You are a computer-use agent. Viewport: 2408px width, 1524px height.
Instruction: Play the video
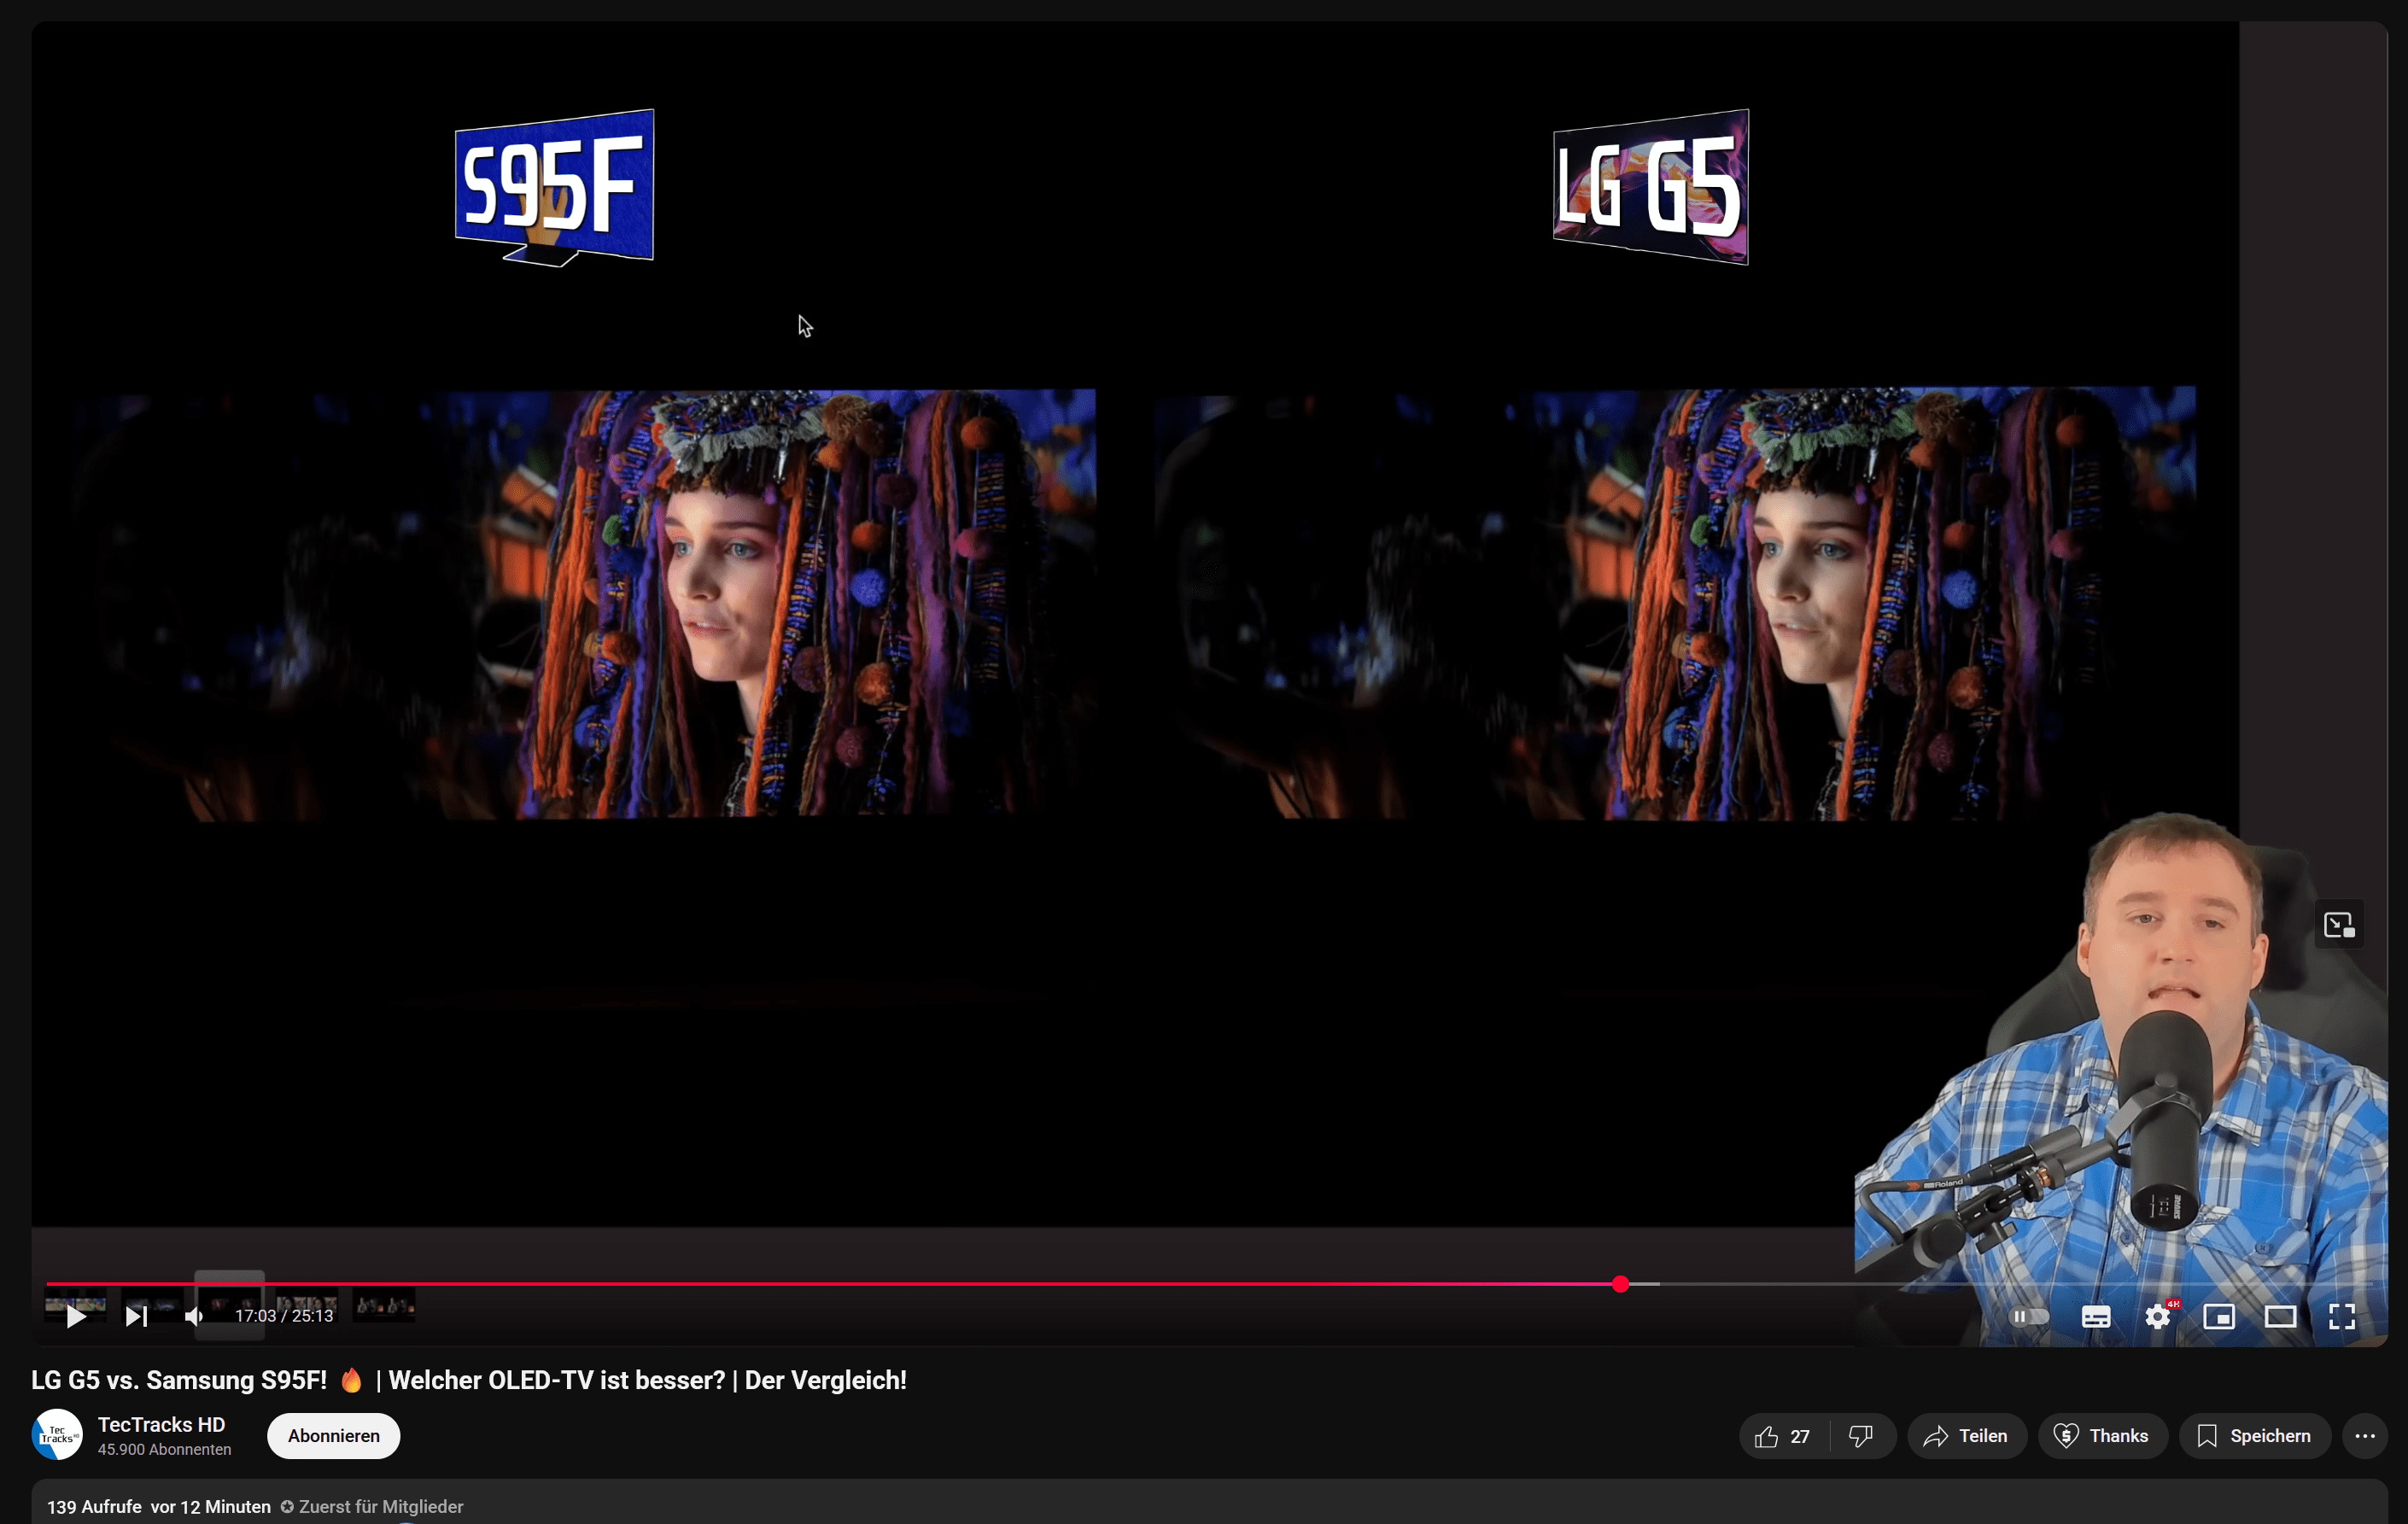[76, 1316]
